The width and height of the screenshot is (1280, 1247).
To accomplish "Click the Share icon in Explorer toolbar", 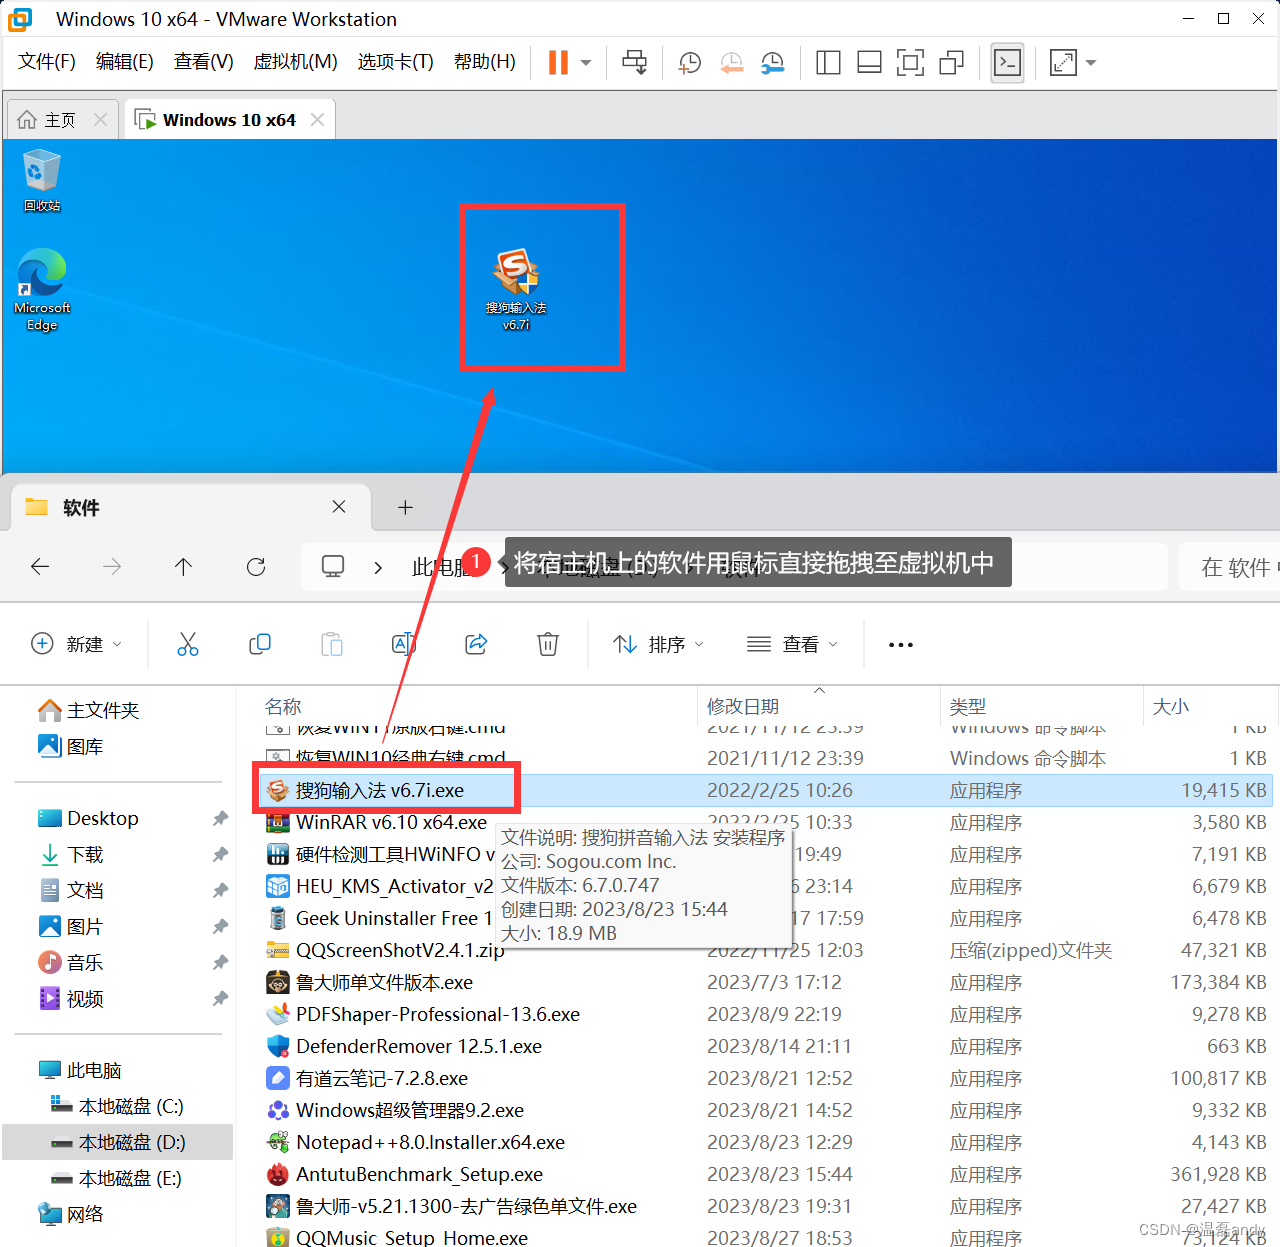I will [x=476, y=644].
